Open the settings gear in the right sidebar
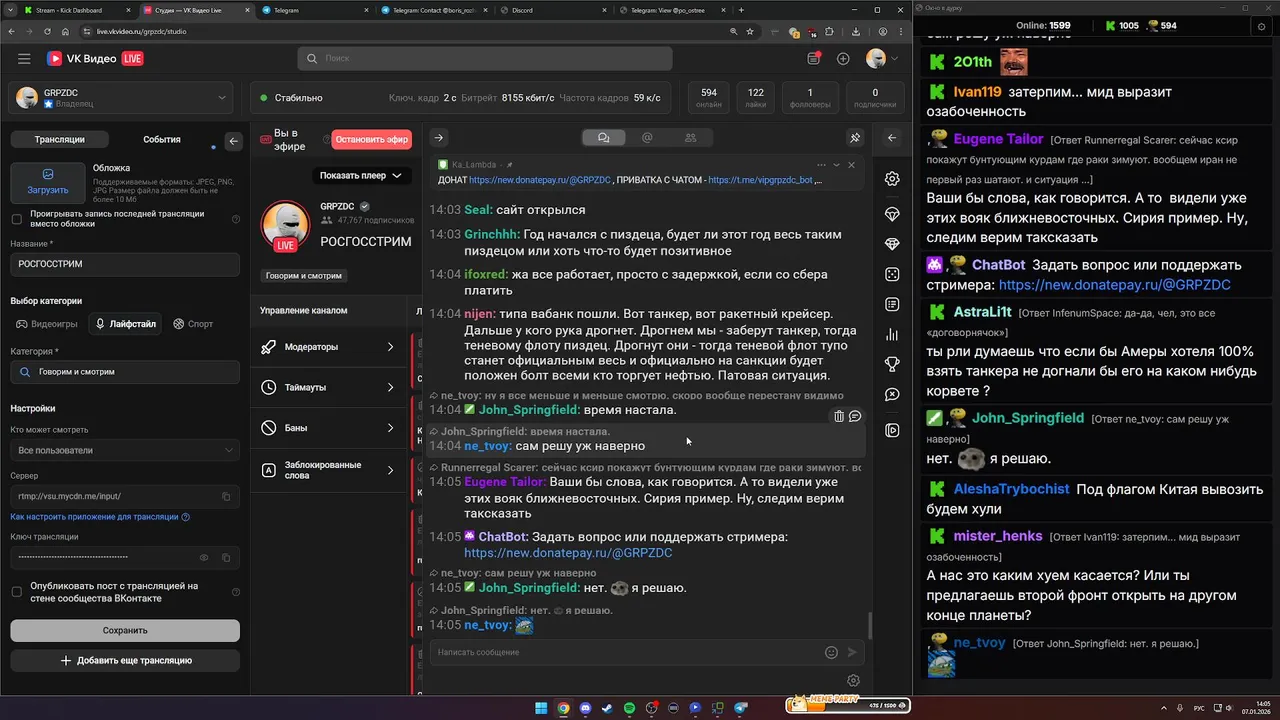The width and height of the screenshot is (1280, 720). click(892, 179)
